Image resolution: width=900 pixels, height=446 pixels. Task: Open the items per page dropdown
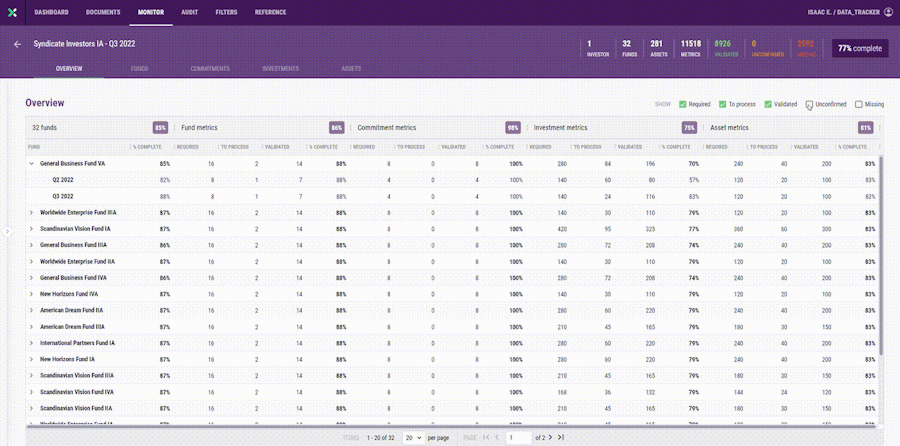[413, 437]
